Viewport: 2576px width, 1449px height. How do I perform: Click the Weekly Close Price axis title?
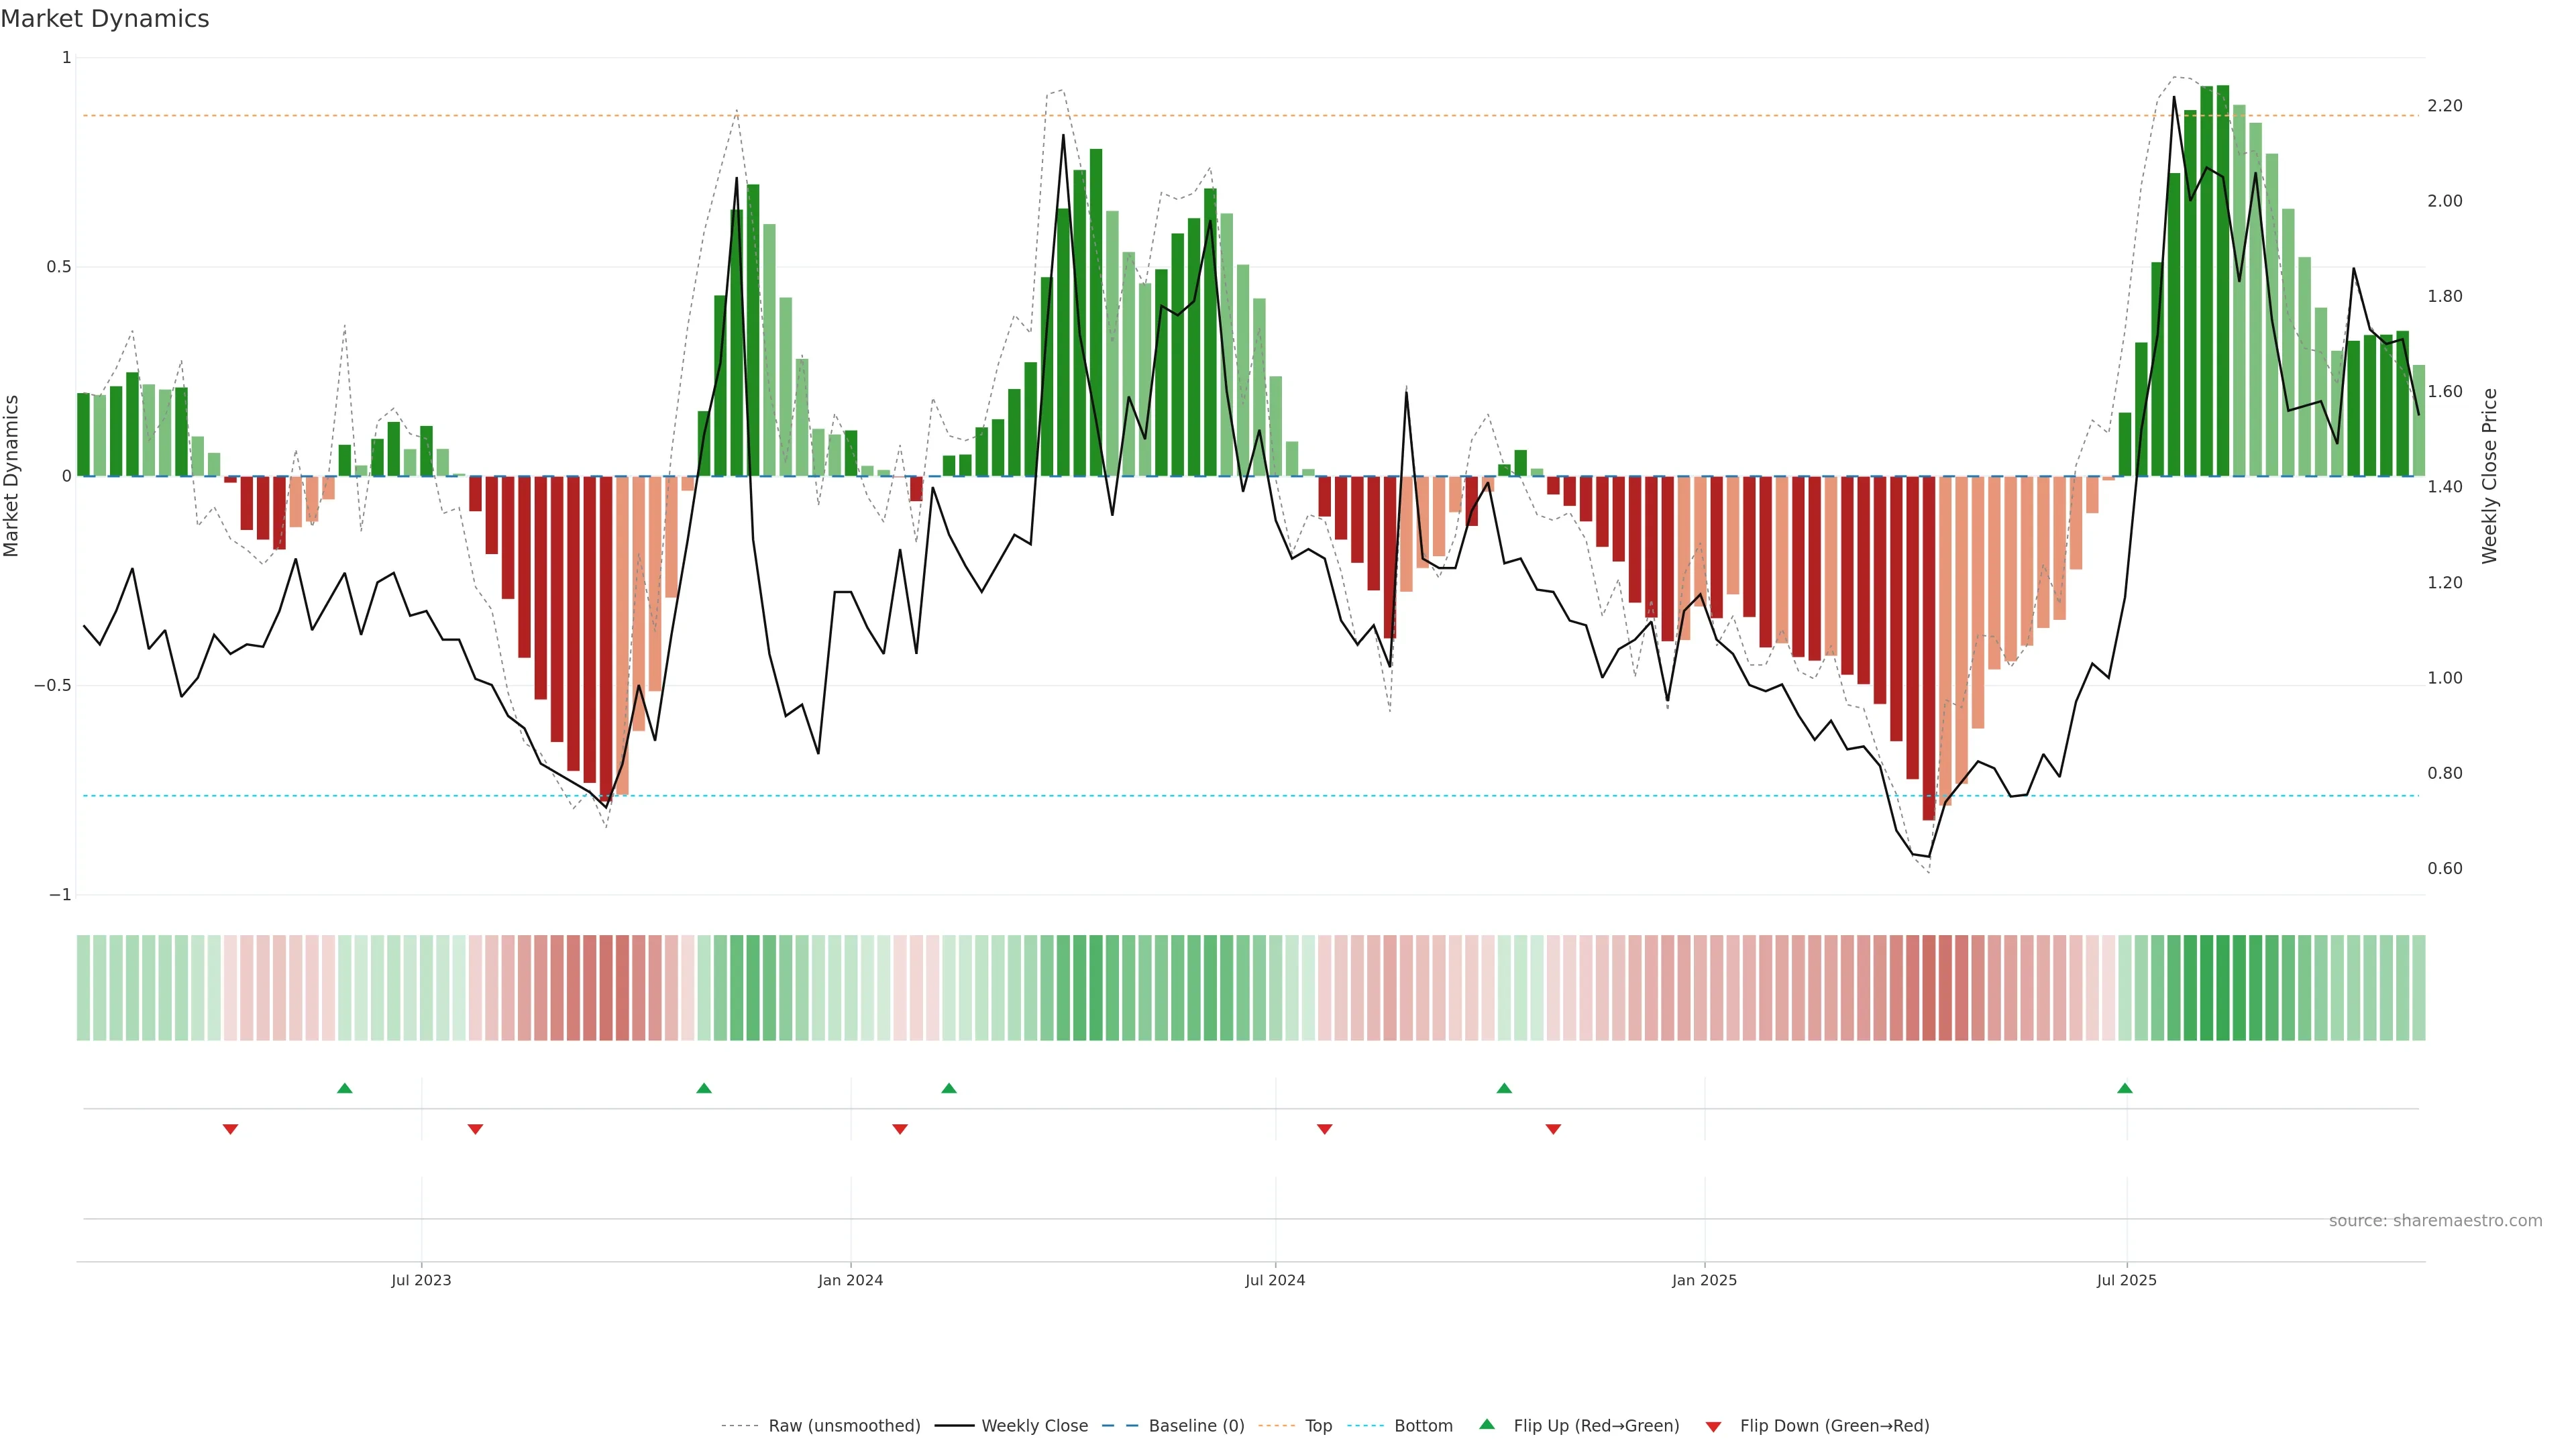(2489, 476)
